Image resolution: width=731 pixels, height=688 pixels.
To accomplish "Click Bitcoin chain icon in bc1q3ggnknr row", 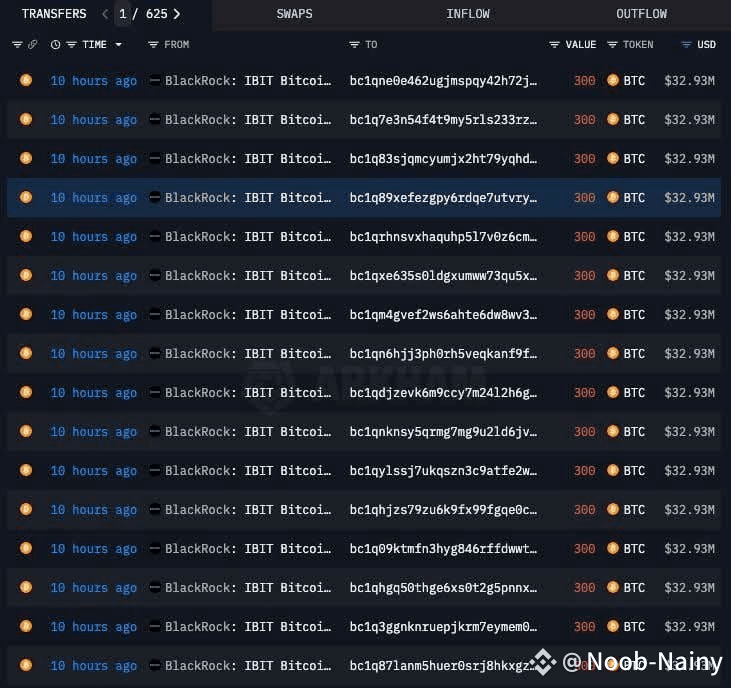I will click(x=26, y=626).
